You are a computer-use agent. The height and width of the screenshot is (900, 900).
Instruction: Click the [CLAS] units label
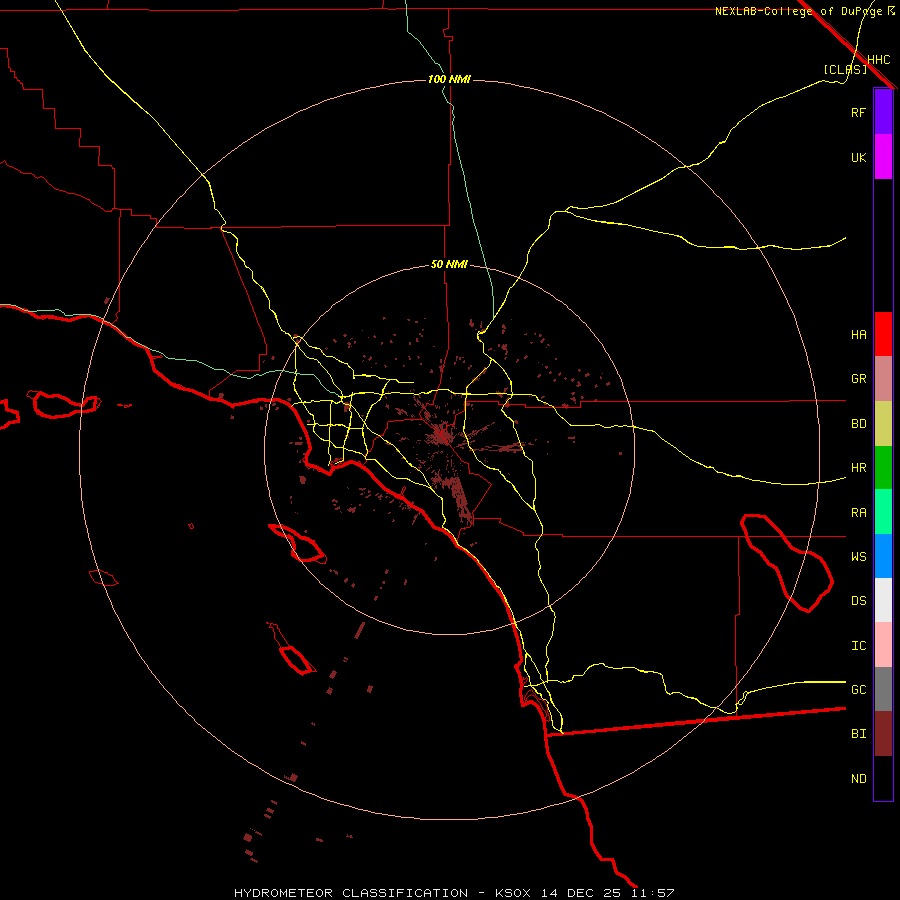845,69
